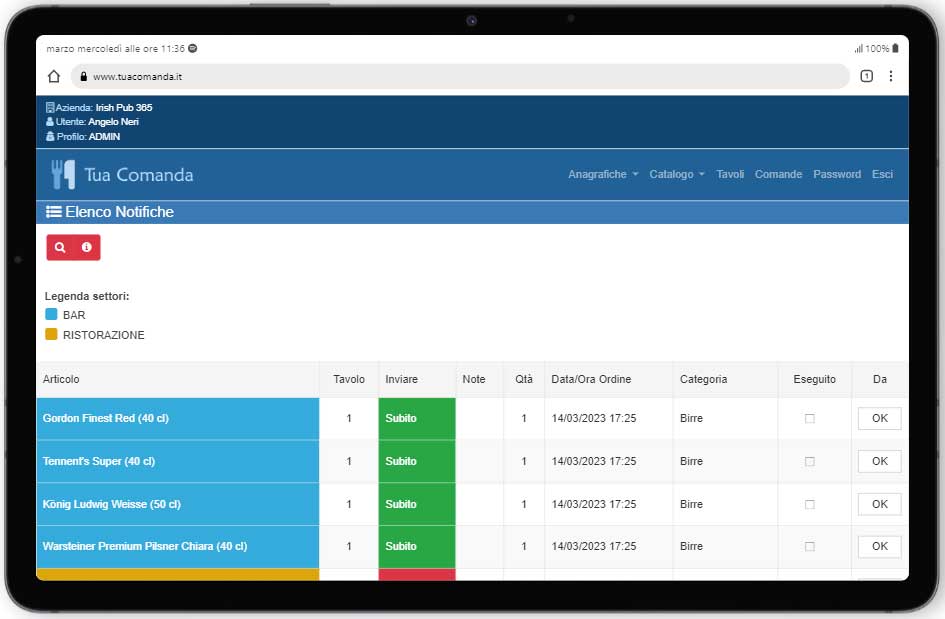Click the Irish Pub 365 company name
The height and width of the screenshot is (619, 945).
pos(124,108)
